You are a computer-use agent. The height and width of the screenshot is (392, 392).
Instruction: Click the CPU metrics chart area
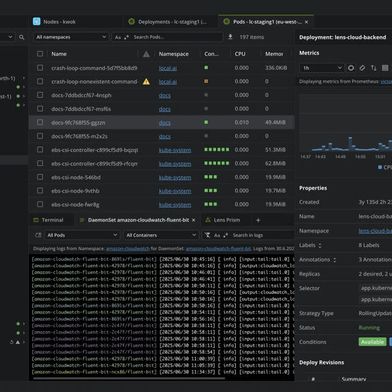tap(346, 123)
